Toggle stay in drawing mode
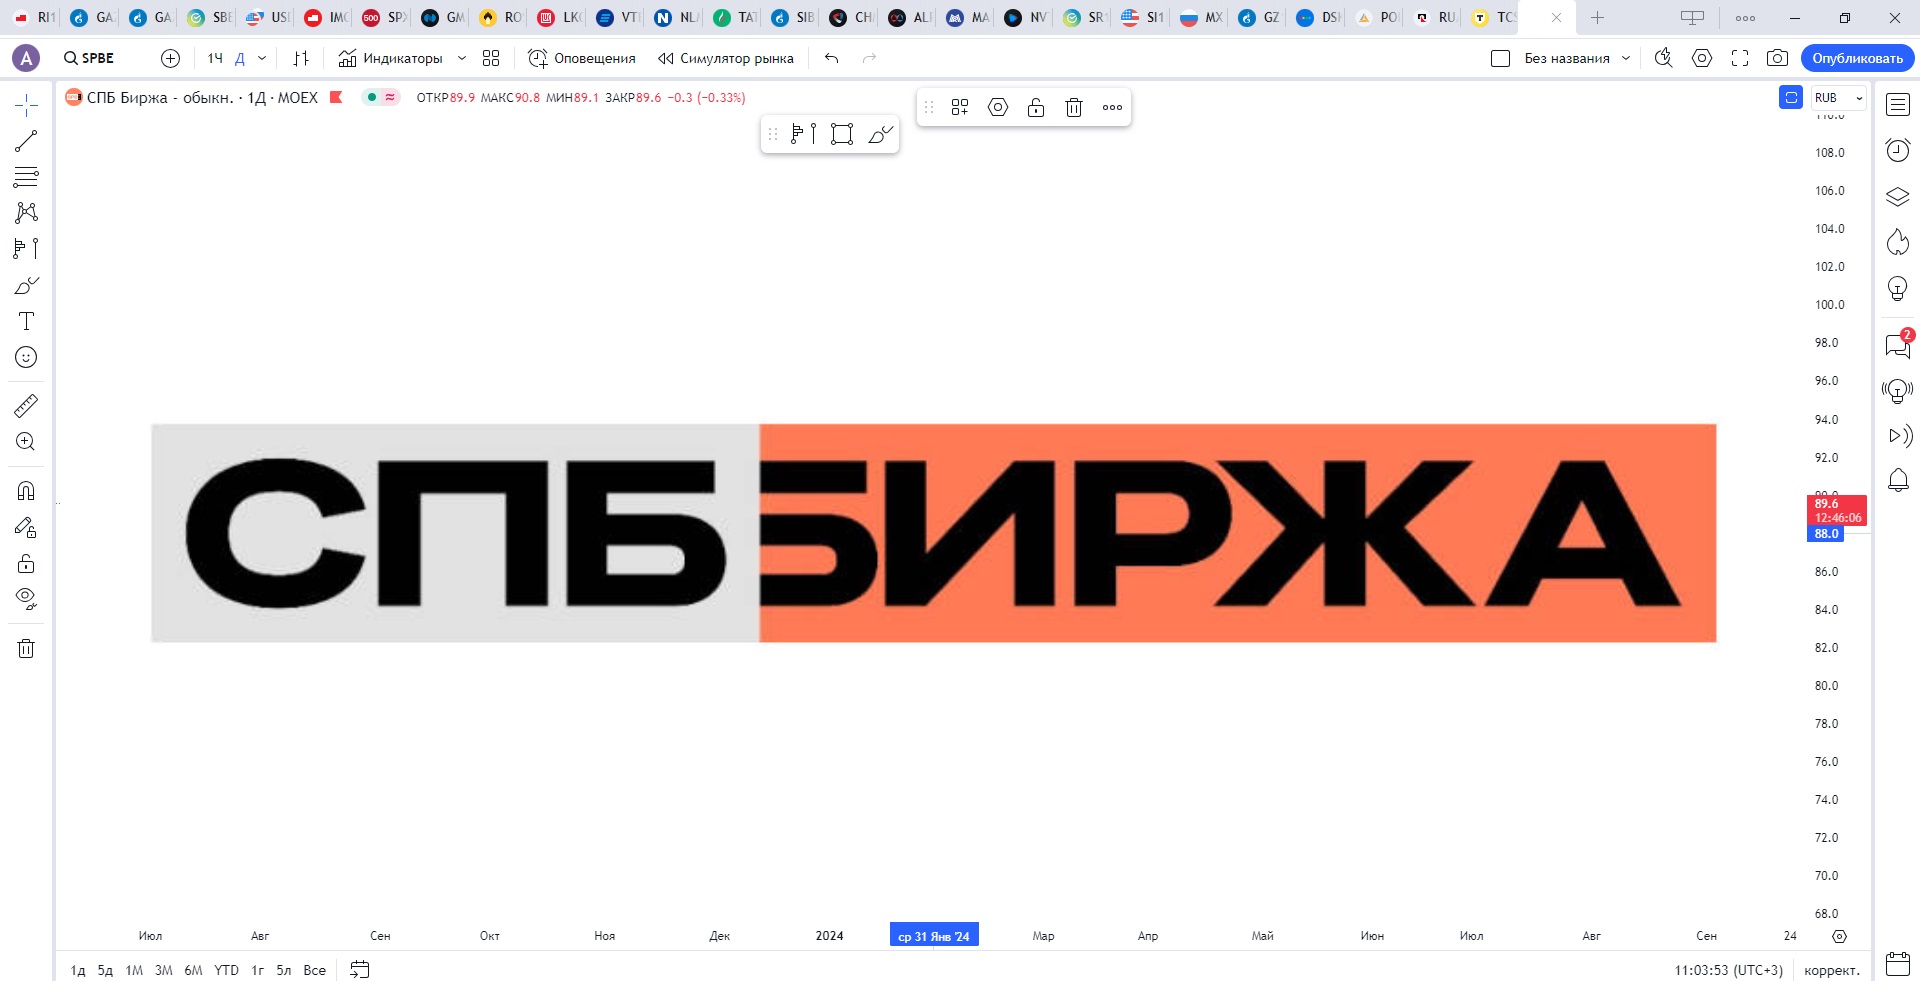The width and height of the screenshot is (1920, 981). pos(26,527)
